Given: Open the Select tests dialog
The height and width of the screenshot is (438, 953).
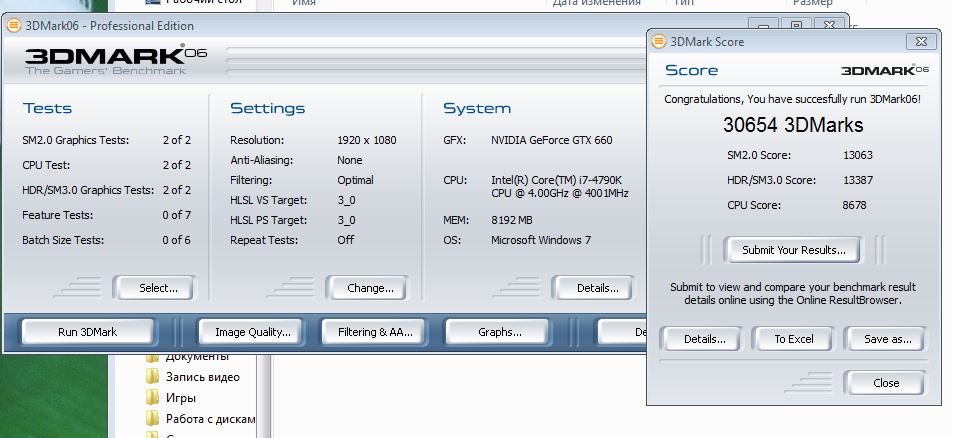Looking at the screenshot, I should pos(157,288).
